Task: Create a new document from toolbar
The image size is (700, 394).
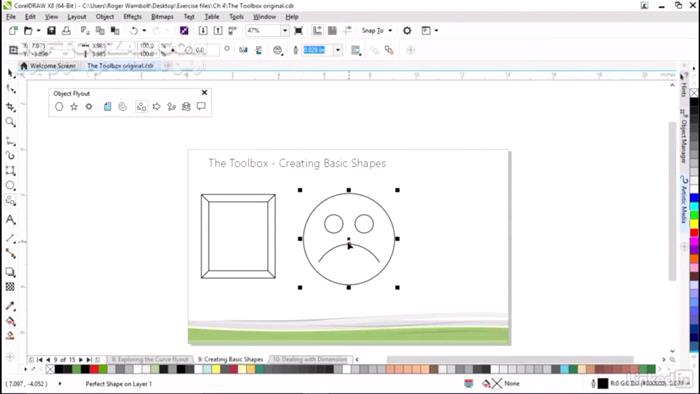Action: 13,30
